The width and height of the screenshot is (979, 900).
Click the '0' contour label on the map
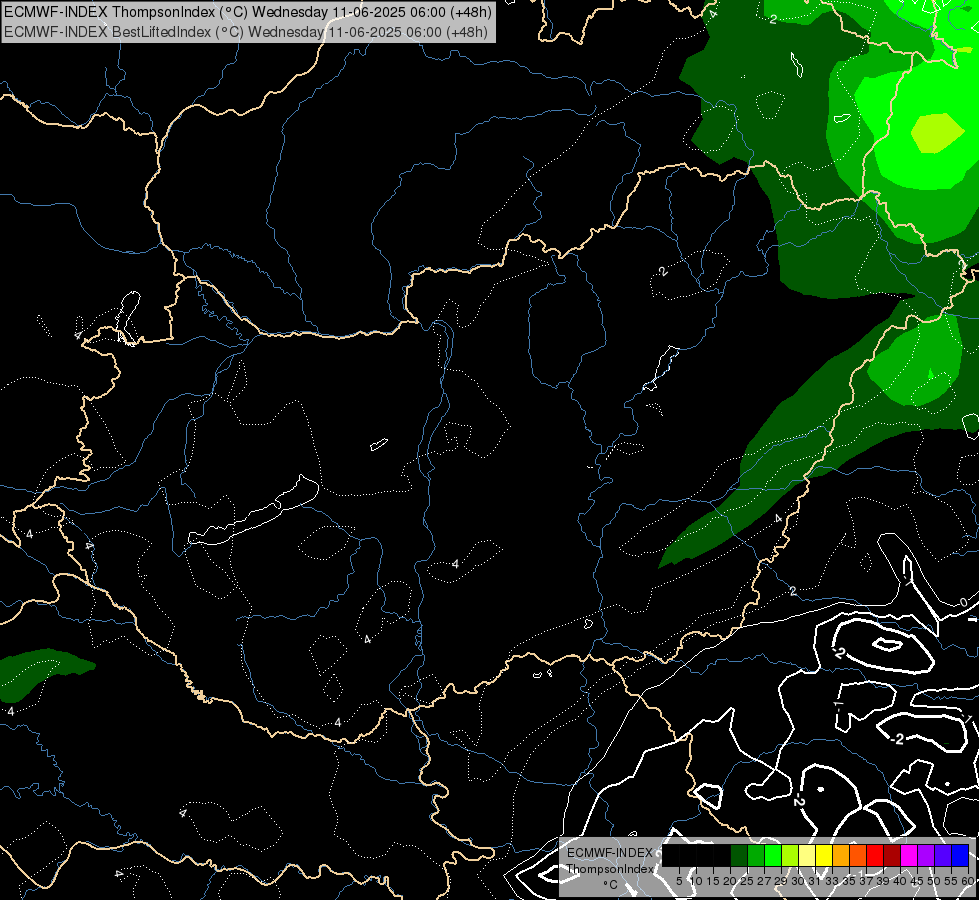pyautogui.click(x=963, y=602)
